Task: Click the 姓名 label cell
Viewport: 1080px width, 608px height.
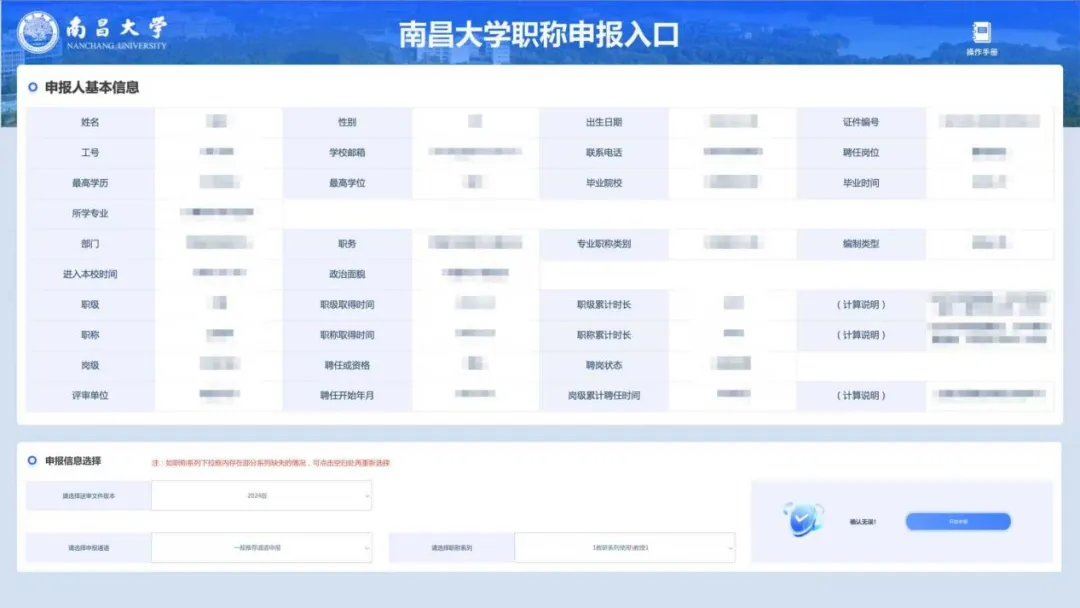Action: pyautogui.click(x=90, y=123)
